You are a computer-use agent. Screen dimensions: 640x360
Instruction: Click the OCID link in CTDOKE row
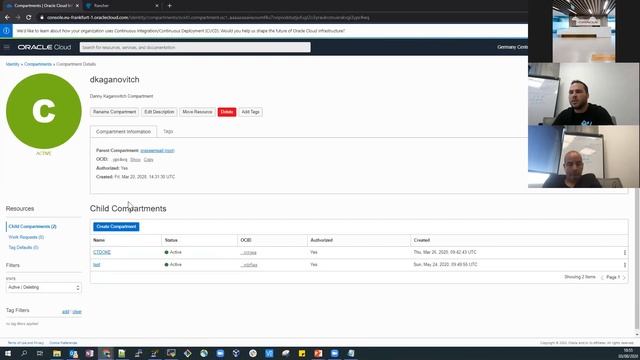[x=249, y=253]
